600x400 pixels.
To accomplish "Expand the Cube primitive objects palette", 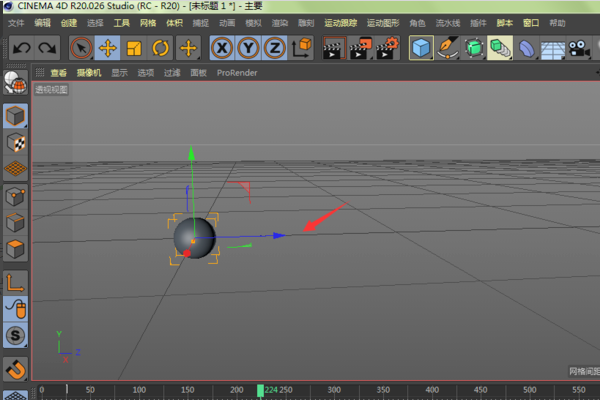I will pyautogui.click(x=422, y=47).
